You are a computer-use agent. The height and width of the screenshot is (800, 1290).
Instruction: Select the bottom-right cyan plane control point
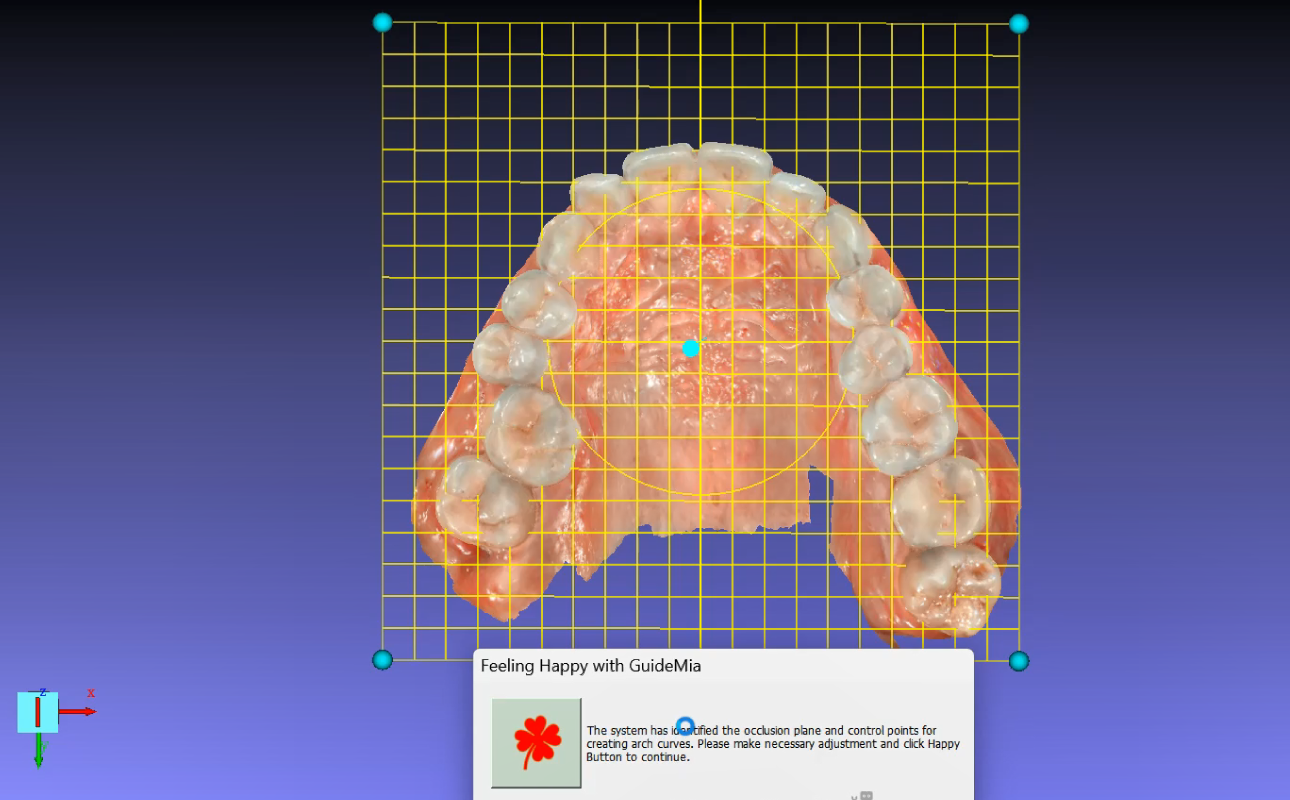(x=1018, y=660)
